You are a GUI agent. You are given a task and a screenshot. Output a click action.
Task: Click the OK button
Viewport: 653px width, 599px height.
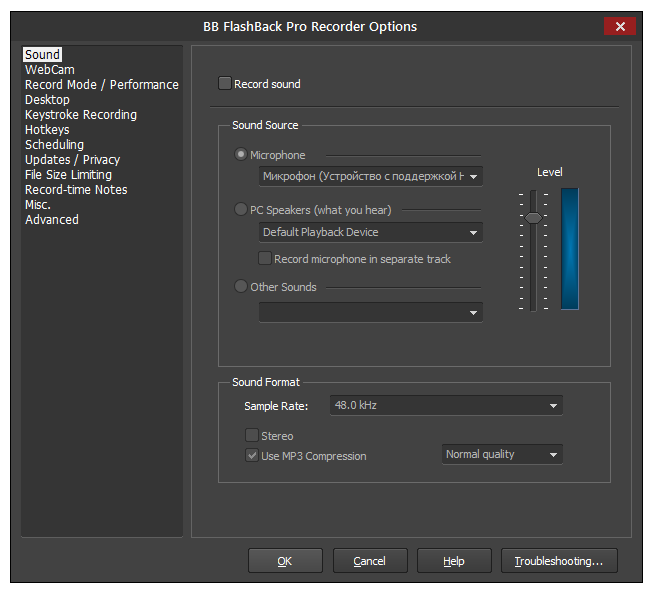285,561
